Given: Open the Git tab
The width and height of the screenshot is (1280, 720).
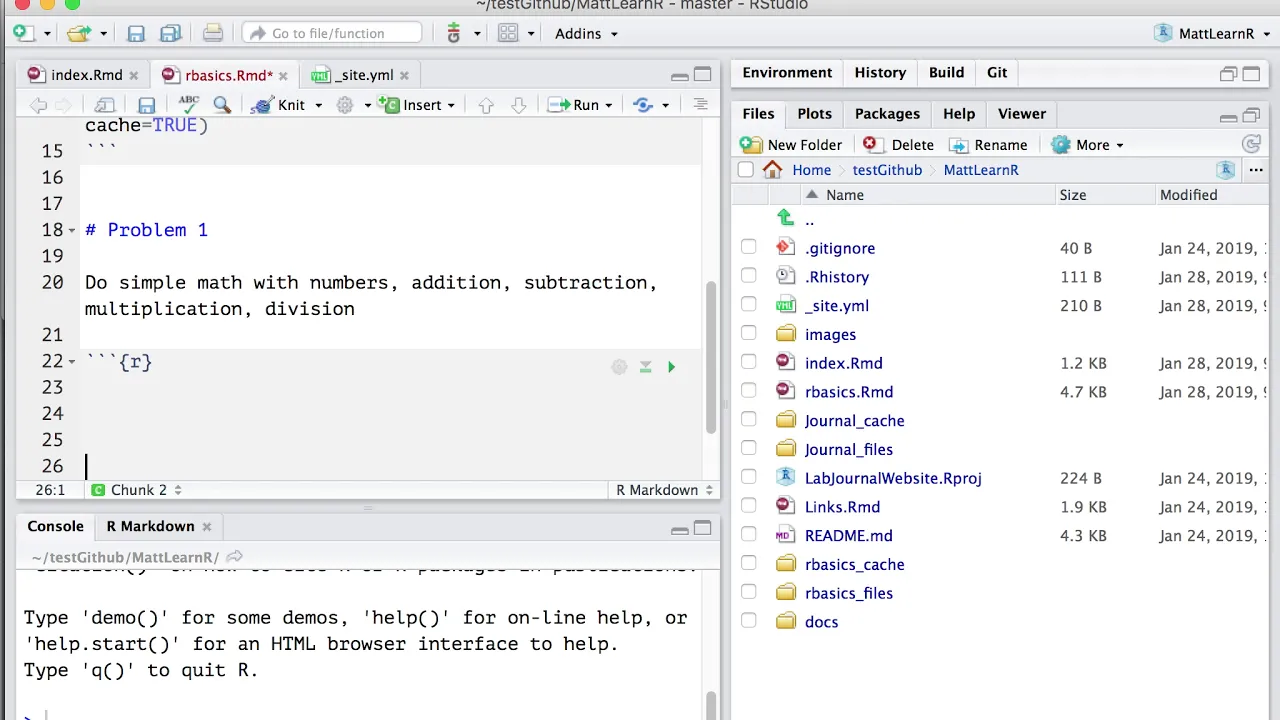Looking at the screenshot, I should [997, 73].
